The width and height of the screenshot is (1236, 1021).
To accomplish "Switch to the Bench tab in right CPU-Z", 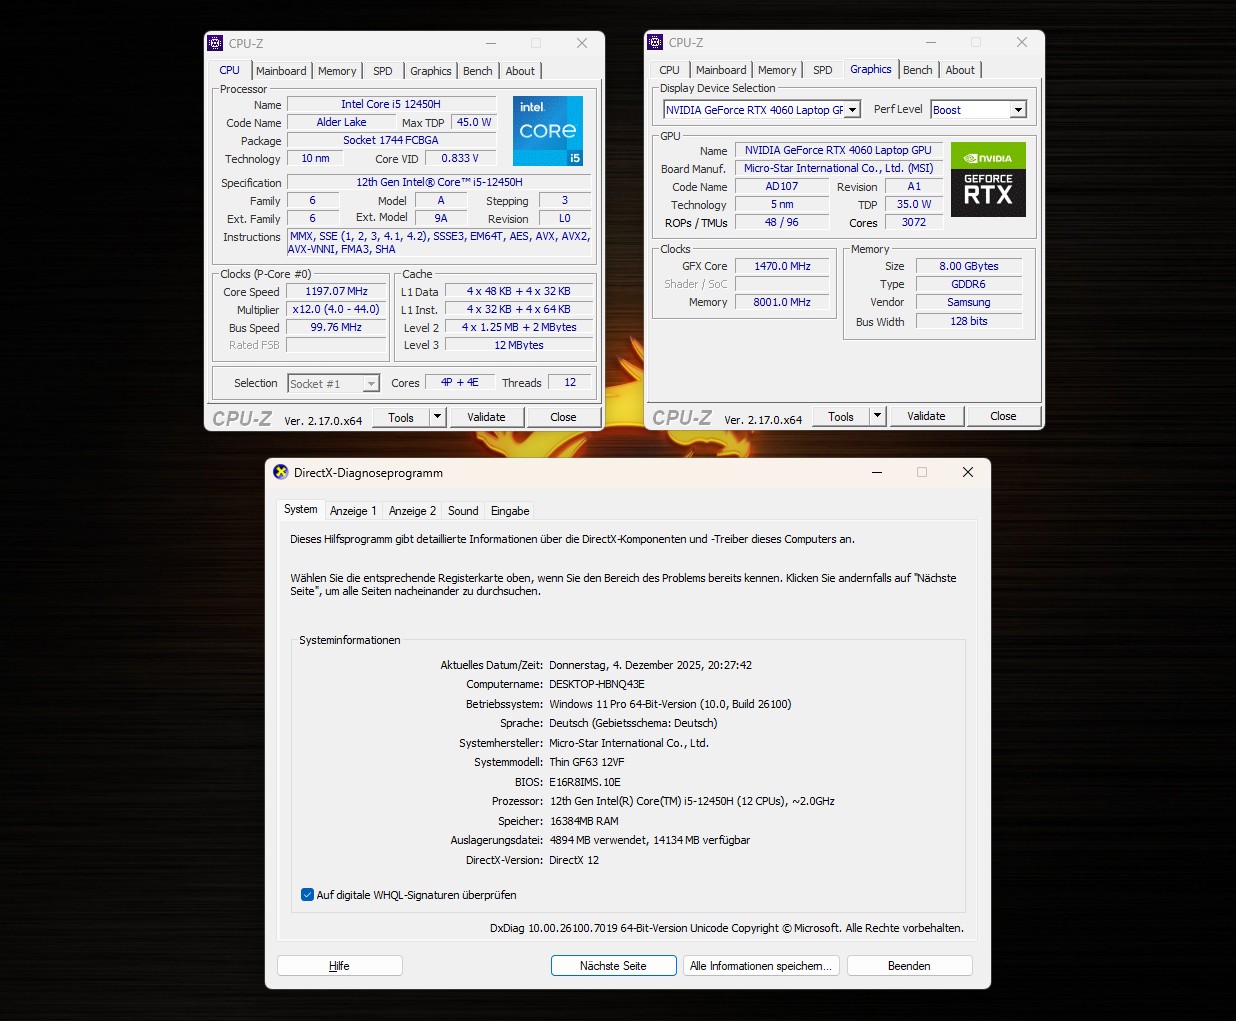I will (x=917, y=69).
